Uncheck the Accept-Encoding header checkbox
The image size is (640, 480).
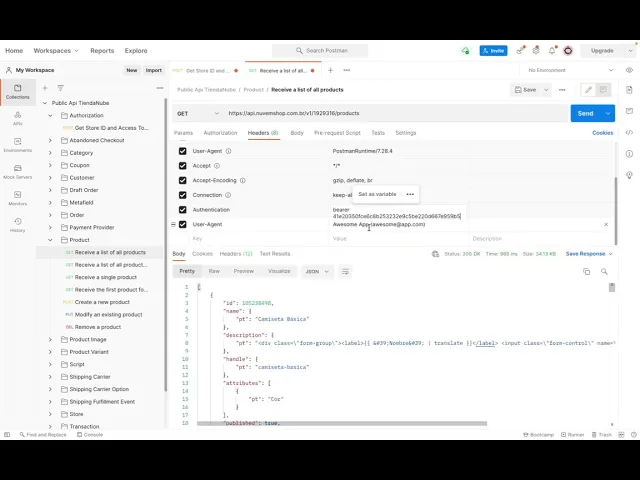click(182, 180)
